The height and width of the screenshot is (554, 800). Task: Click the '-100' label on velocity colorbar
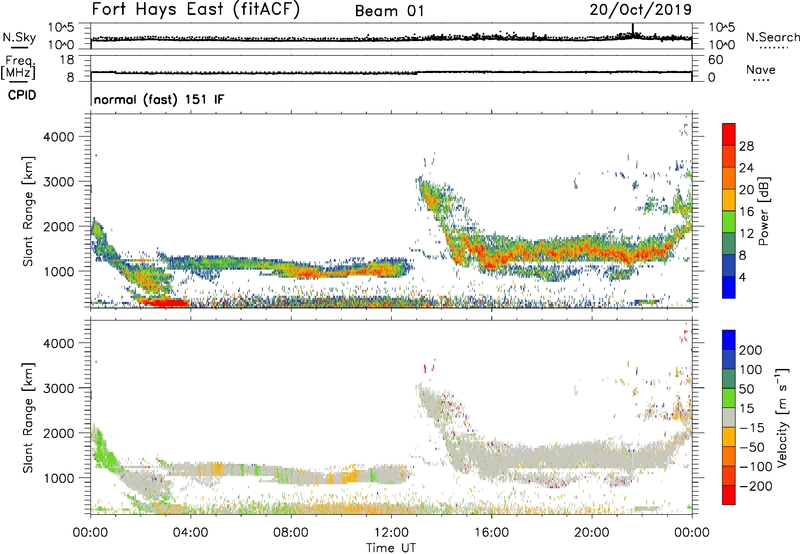point(755,467)
